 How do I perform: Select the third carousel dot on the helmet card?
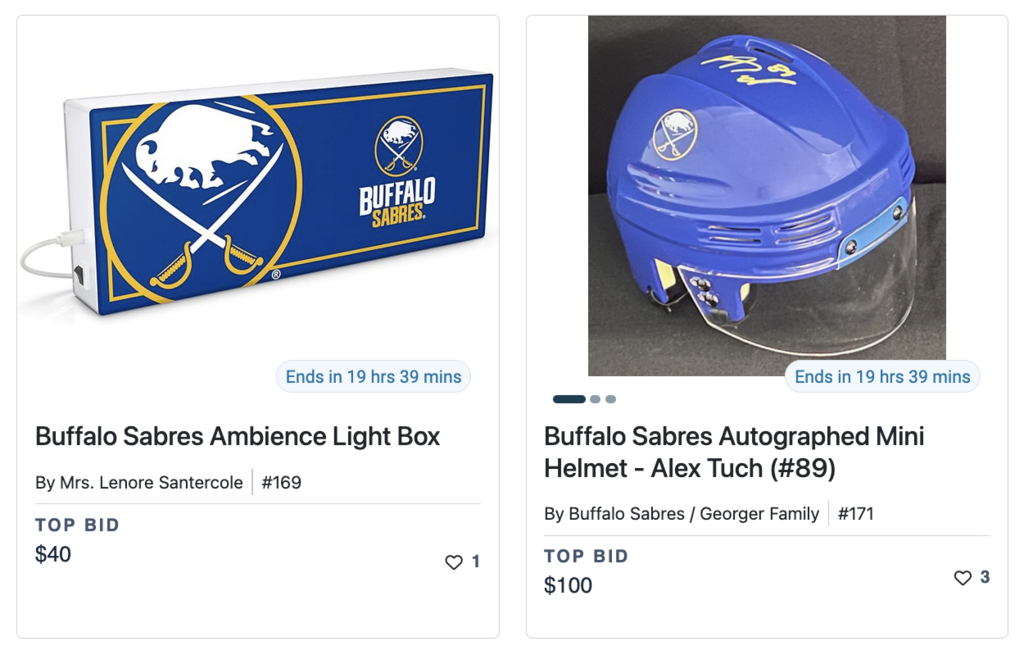(x=611, y=398)
